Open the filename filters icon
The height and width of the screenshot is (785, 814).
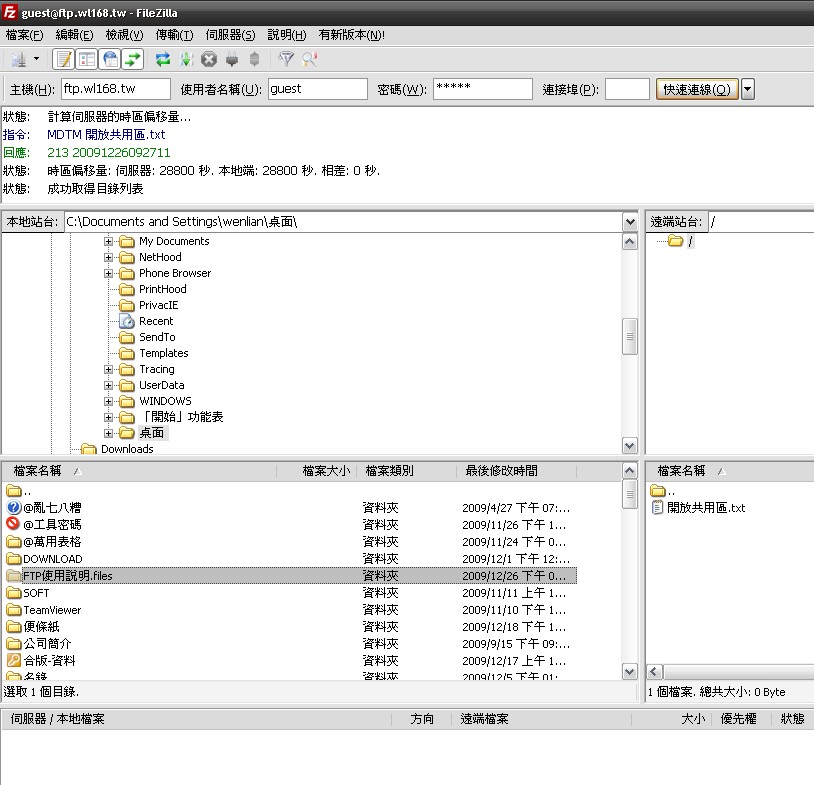tap(286, 59)
